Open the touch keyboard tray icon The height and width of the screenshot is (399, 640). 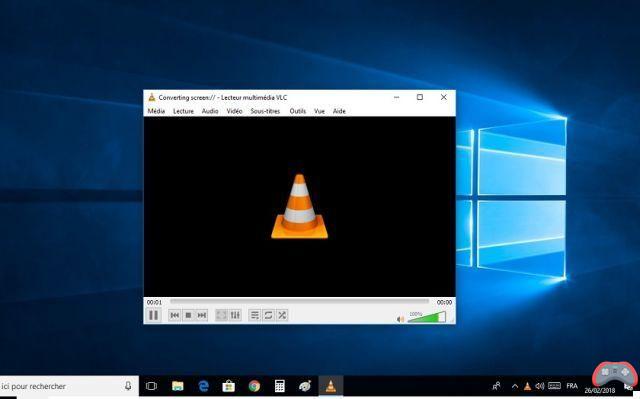[x=554, y=386]
